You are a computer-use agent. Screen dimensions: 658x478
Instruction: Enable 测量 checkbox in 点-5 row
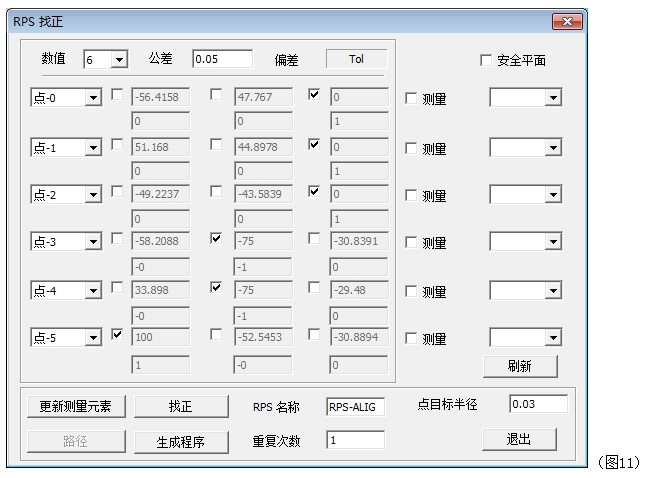[411, 338]
